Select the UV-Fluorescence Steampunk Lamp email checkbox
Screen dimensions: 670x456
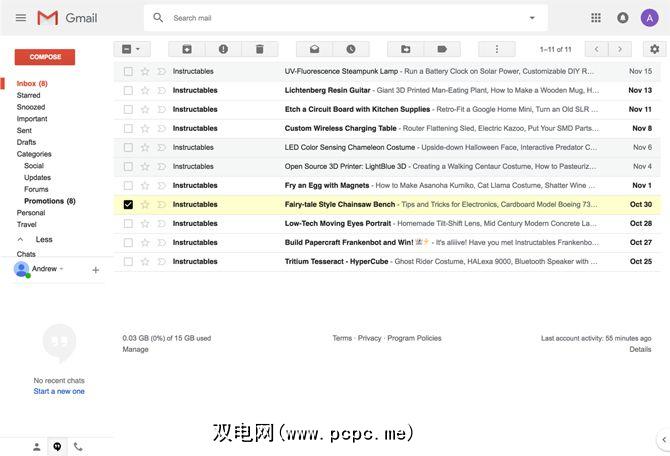coord(128,71)
